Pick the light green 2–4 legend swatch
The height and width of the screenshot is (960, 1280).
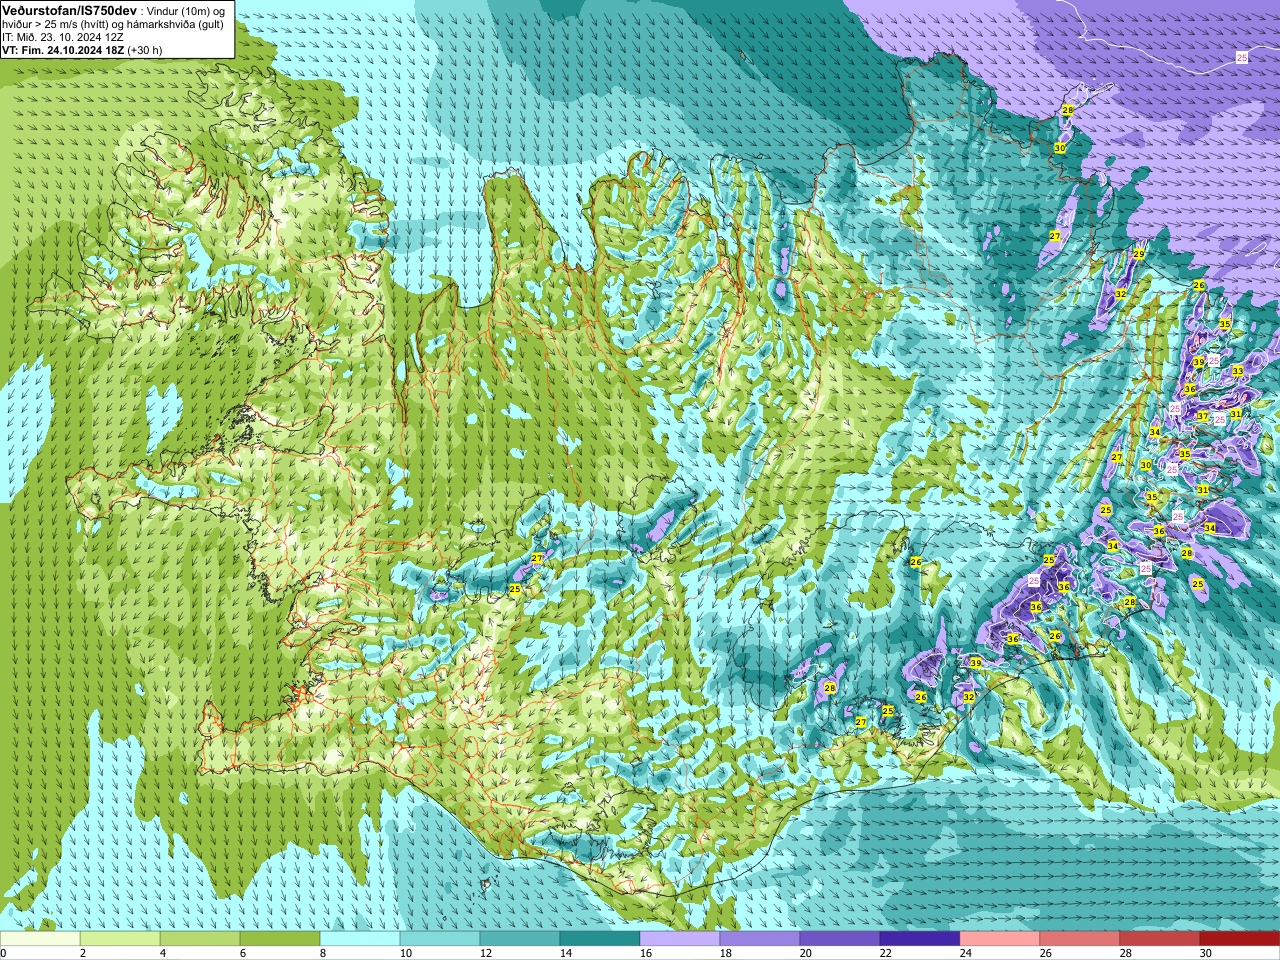click(x=120, y=939)
